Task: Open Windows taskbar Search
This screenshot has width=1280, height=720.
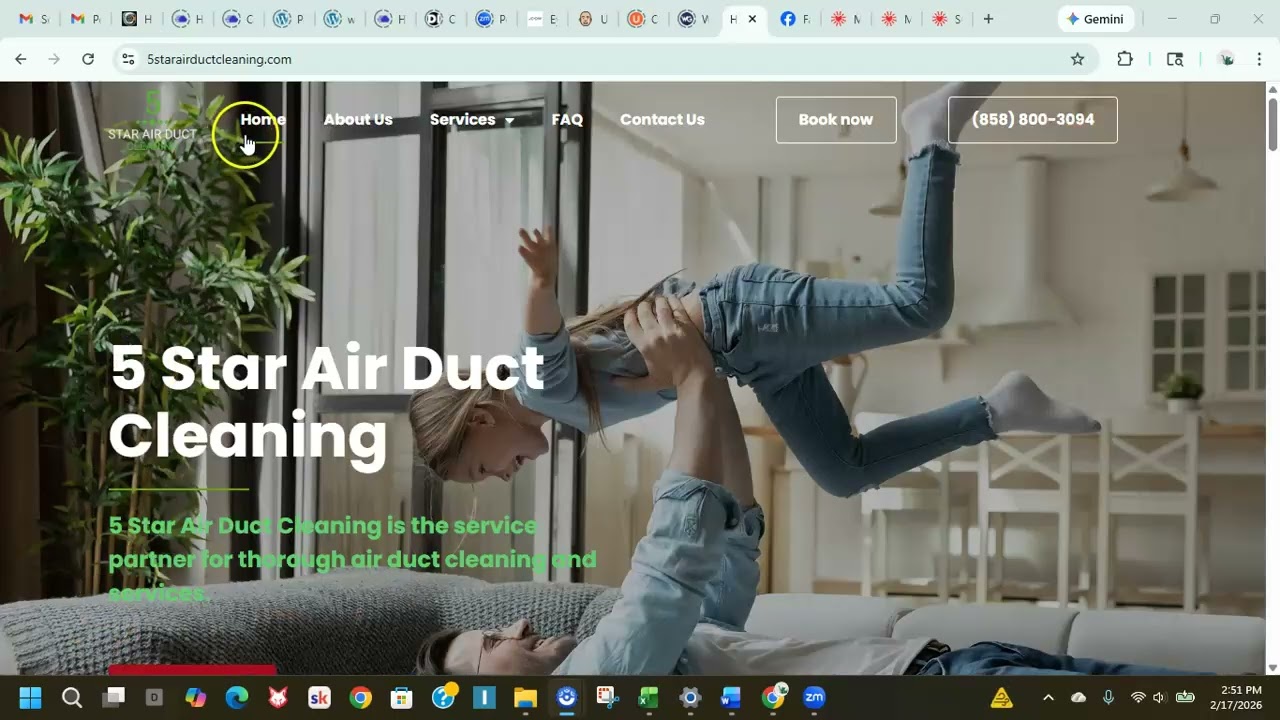Action: [x=72, y=697]
